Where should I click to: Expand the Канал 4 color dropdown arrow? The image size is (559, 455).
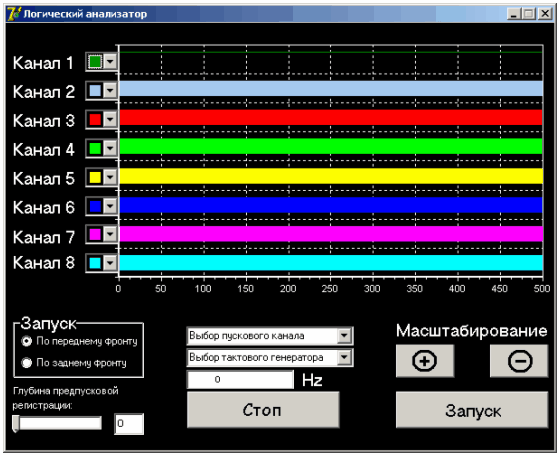[110, 148]
